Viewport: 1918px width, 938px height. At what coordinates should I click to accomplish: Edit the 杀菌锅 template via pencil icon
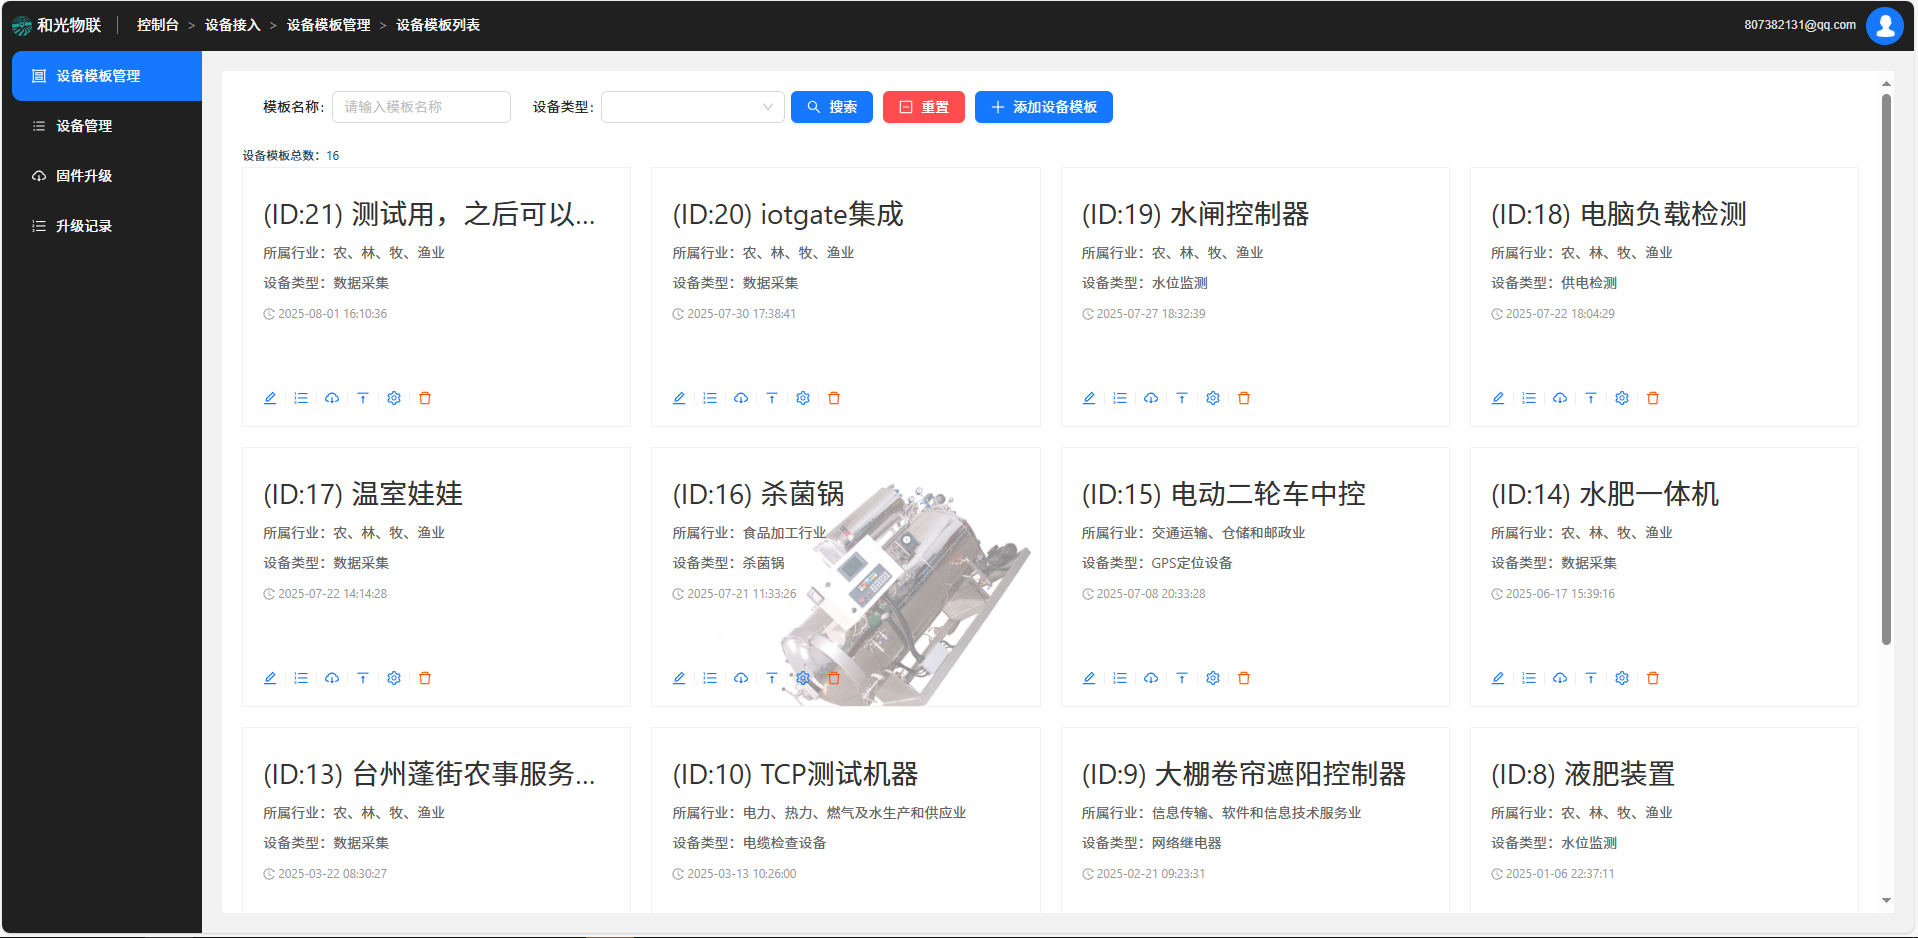point(679,678)
